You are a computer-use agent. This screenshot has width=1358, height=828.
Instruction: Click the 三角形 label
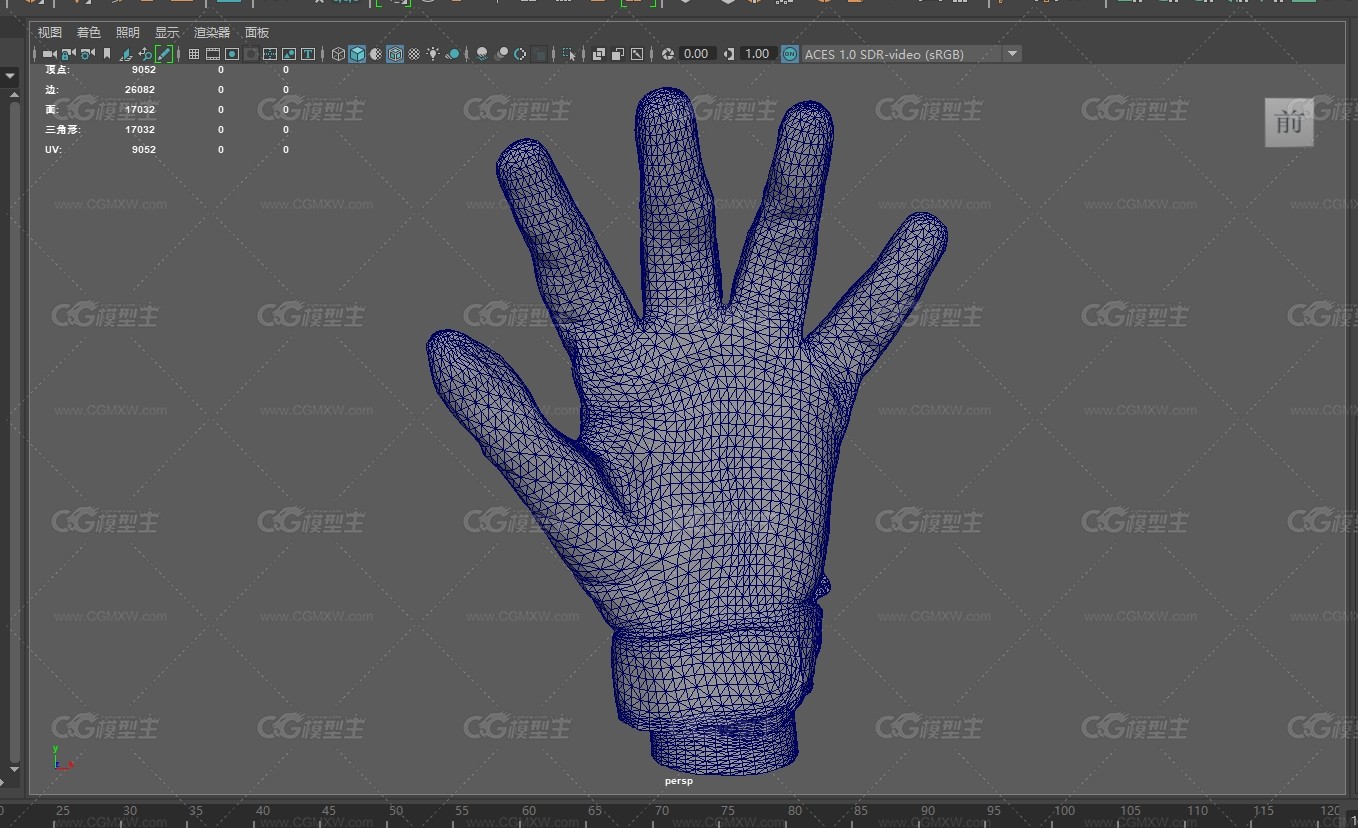[62, 130]
